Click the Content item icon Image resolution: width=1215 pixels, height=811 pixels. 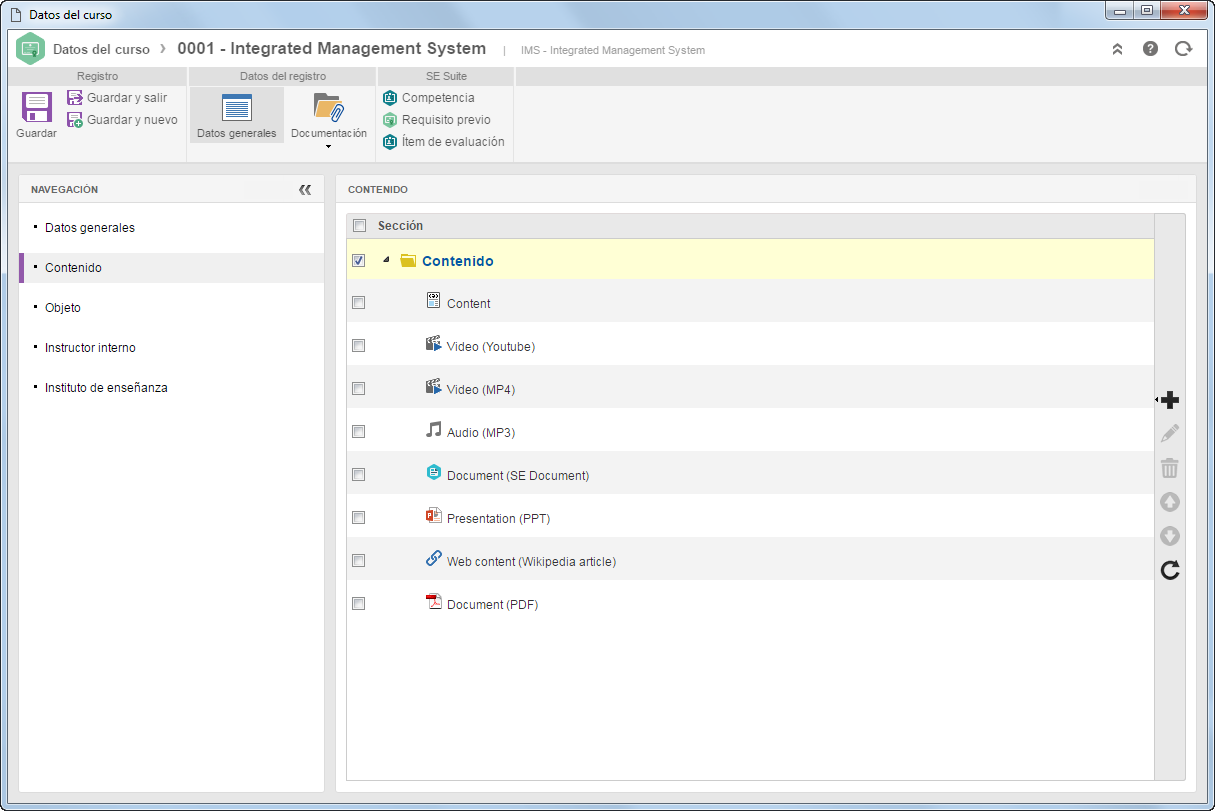tap(433, 300)
